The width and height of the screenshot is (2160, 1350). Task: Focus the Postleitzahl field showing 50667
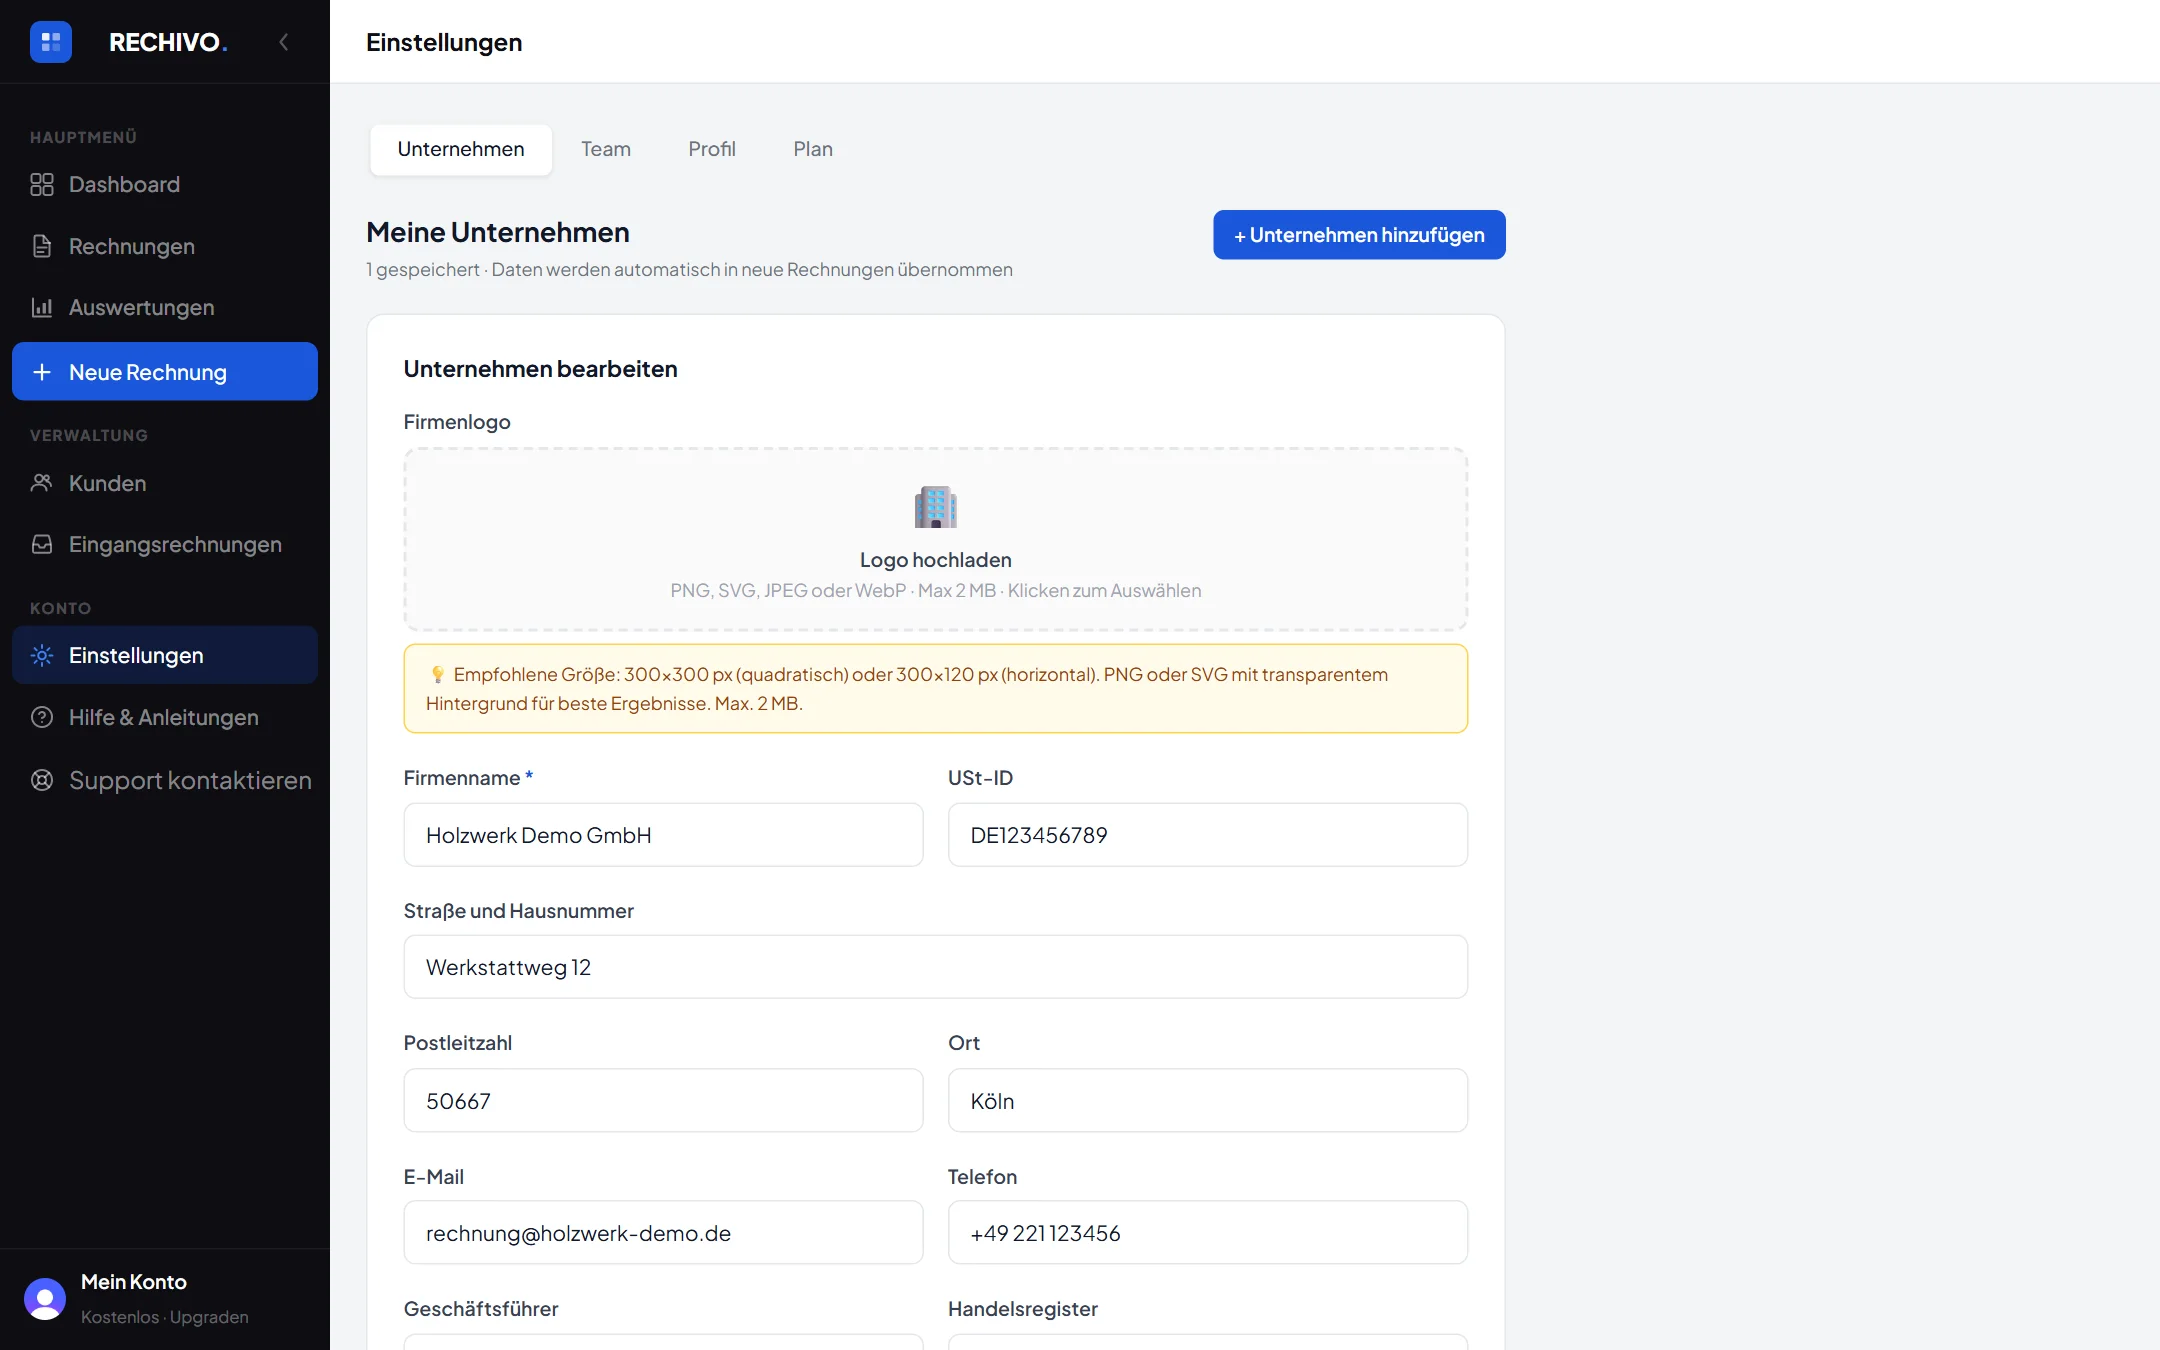click(x=663, y=1101)
